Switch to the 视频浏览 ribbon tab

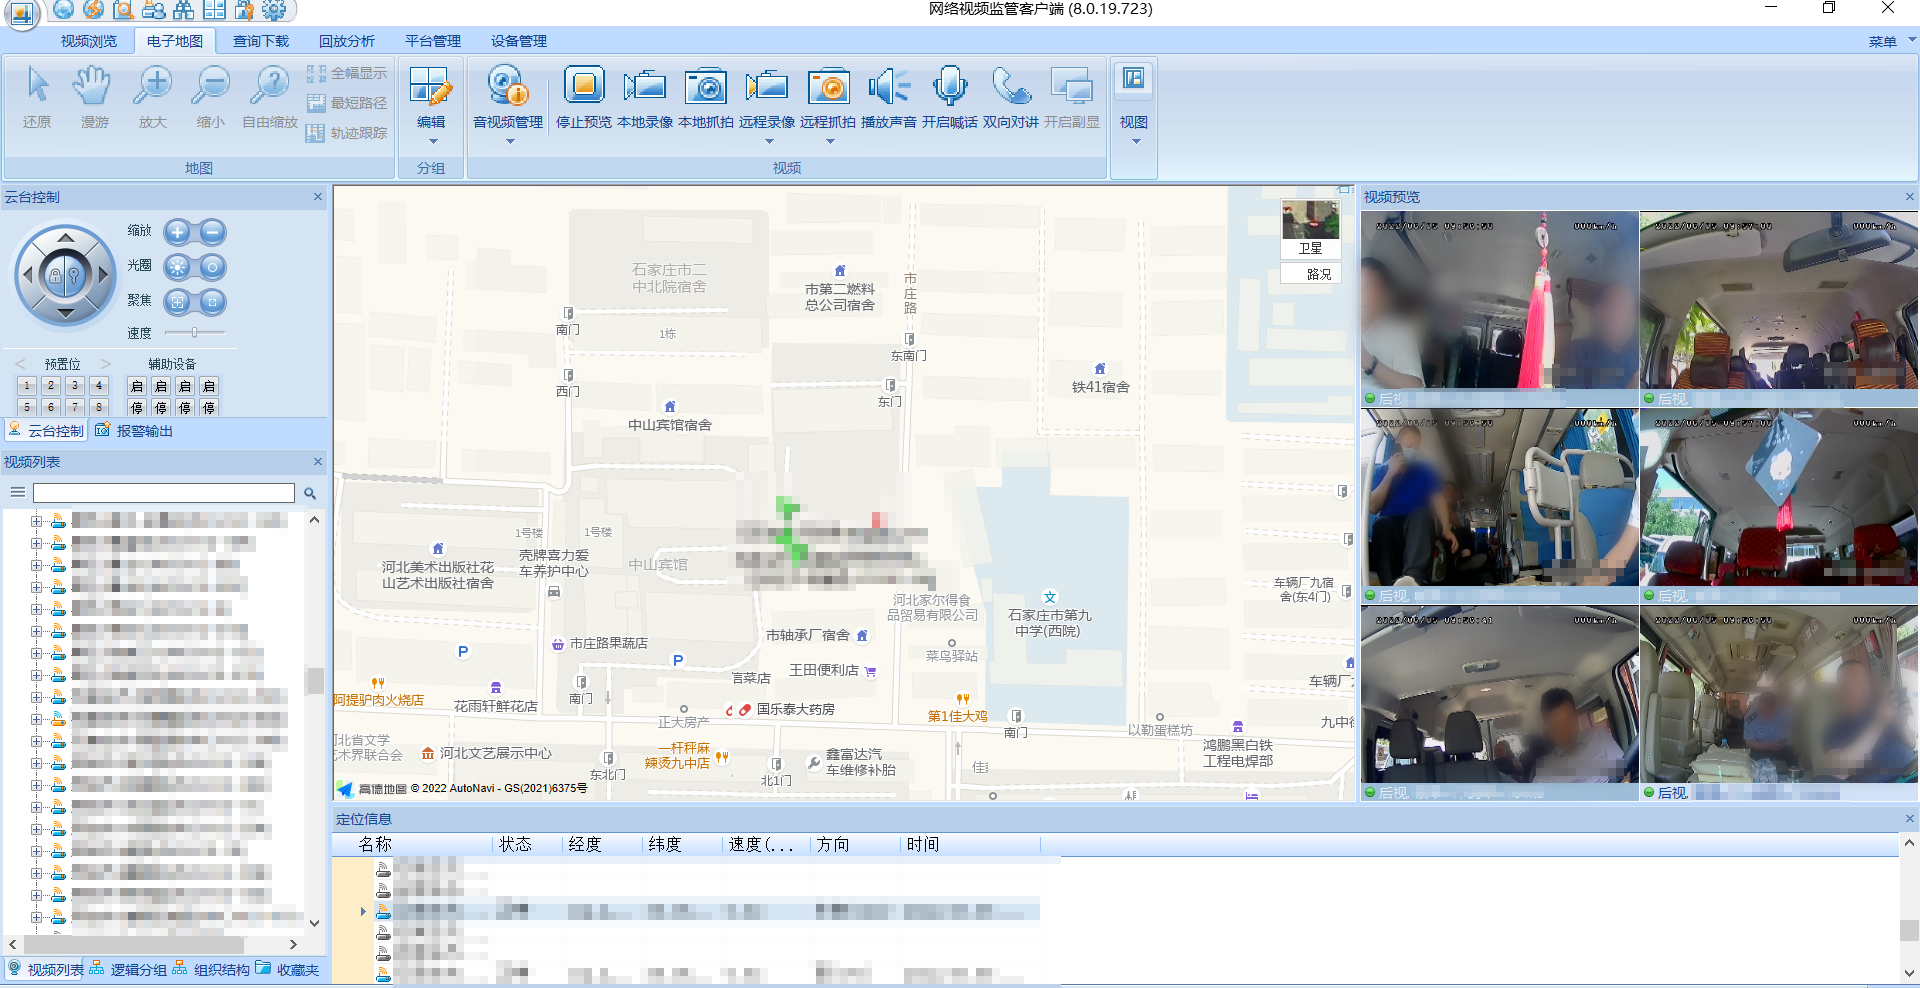pyautogui.click(x=88, y=41)
